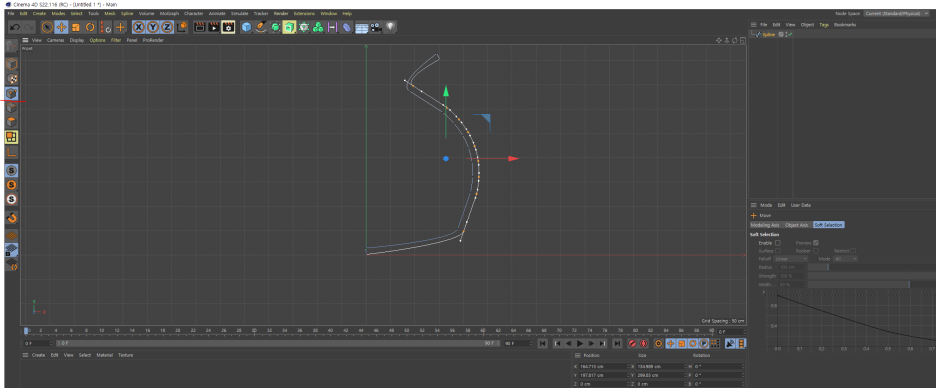Adjust the Radius slider bar
The width and height of the screenshot is (936, 388).
[872, 267]
